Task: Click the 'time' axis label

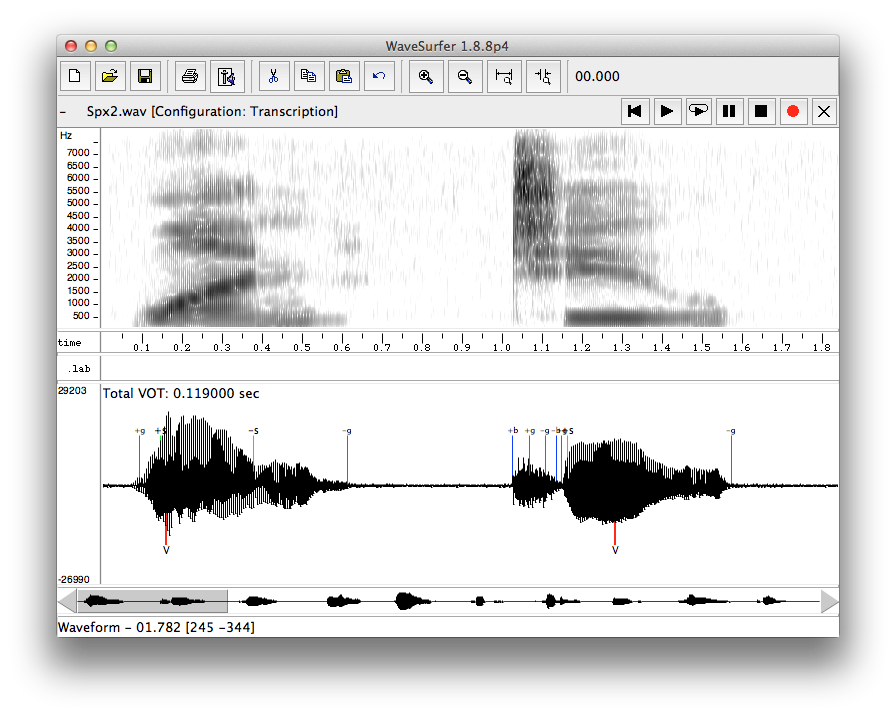Action: [70, 343]
